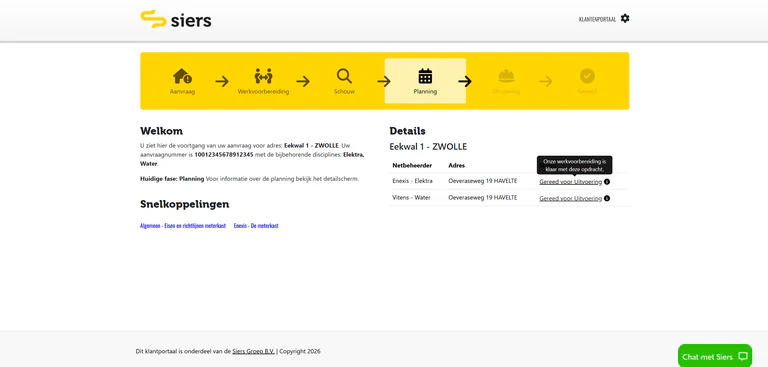Open Gereed voor Uitvoering link for Vitens
The width and height of the screenshot is (768, 367).
coord(571,198)
